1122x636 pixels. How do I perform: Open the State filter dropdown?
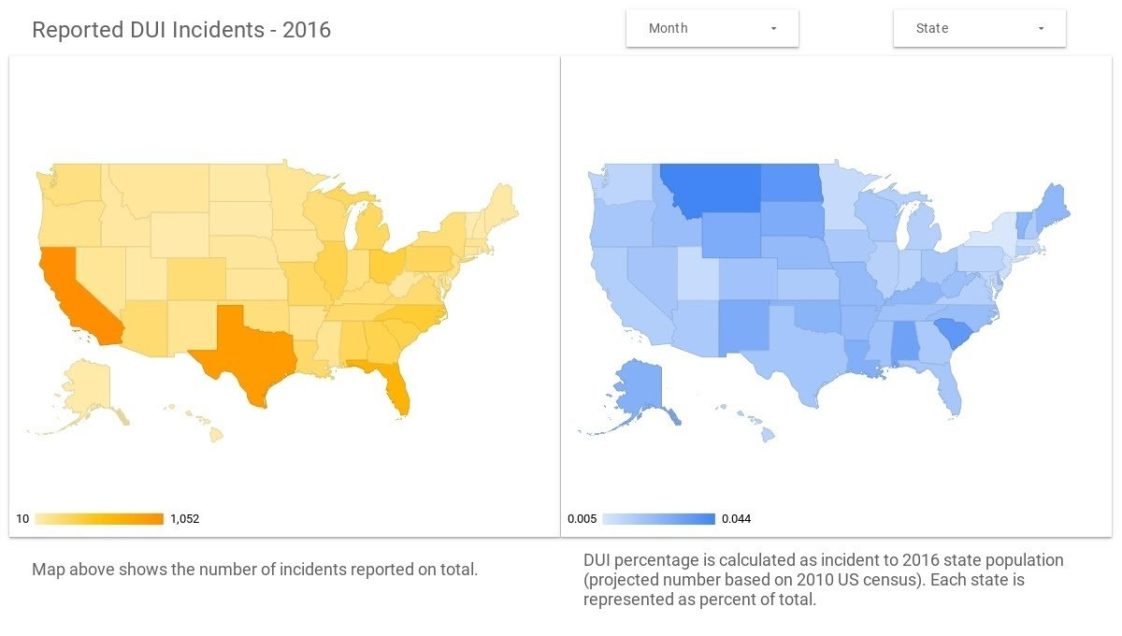(x=978, y=28)
